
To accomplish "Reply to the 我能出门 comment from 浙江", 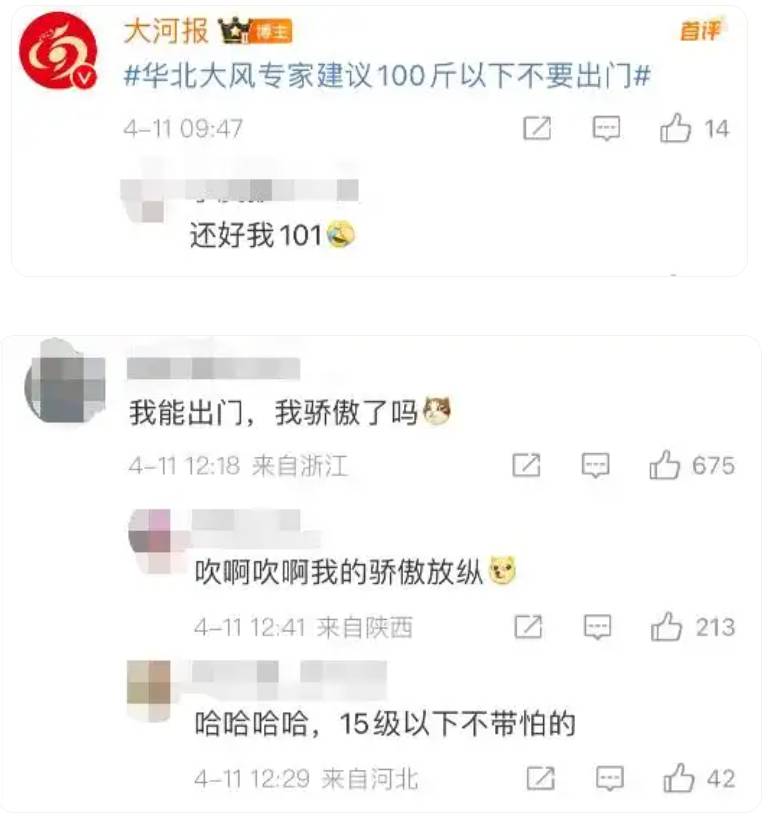I will point(595,465).
